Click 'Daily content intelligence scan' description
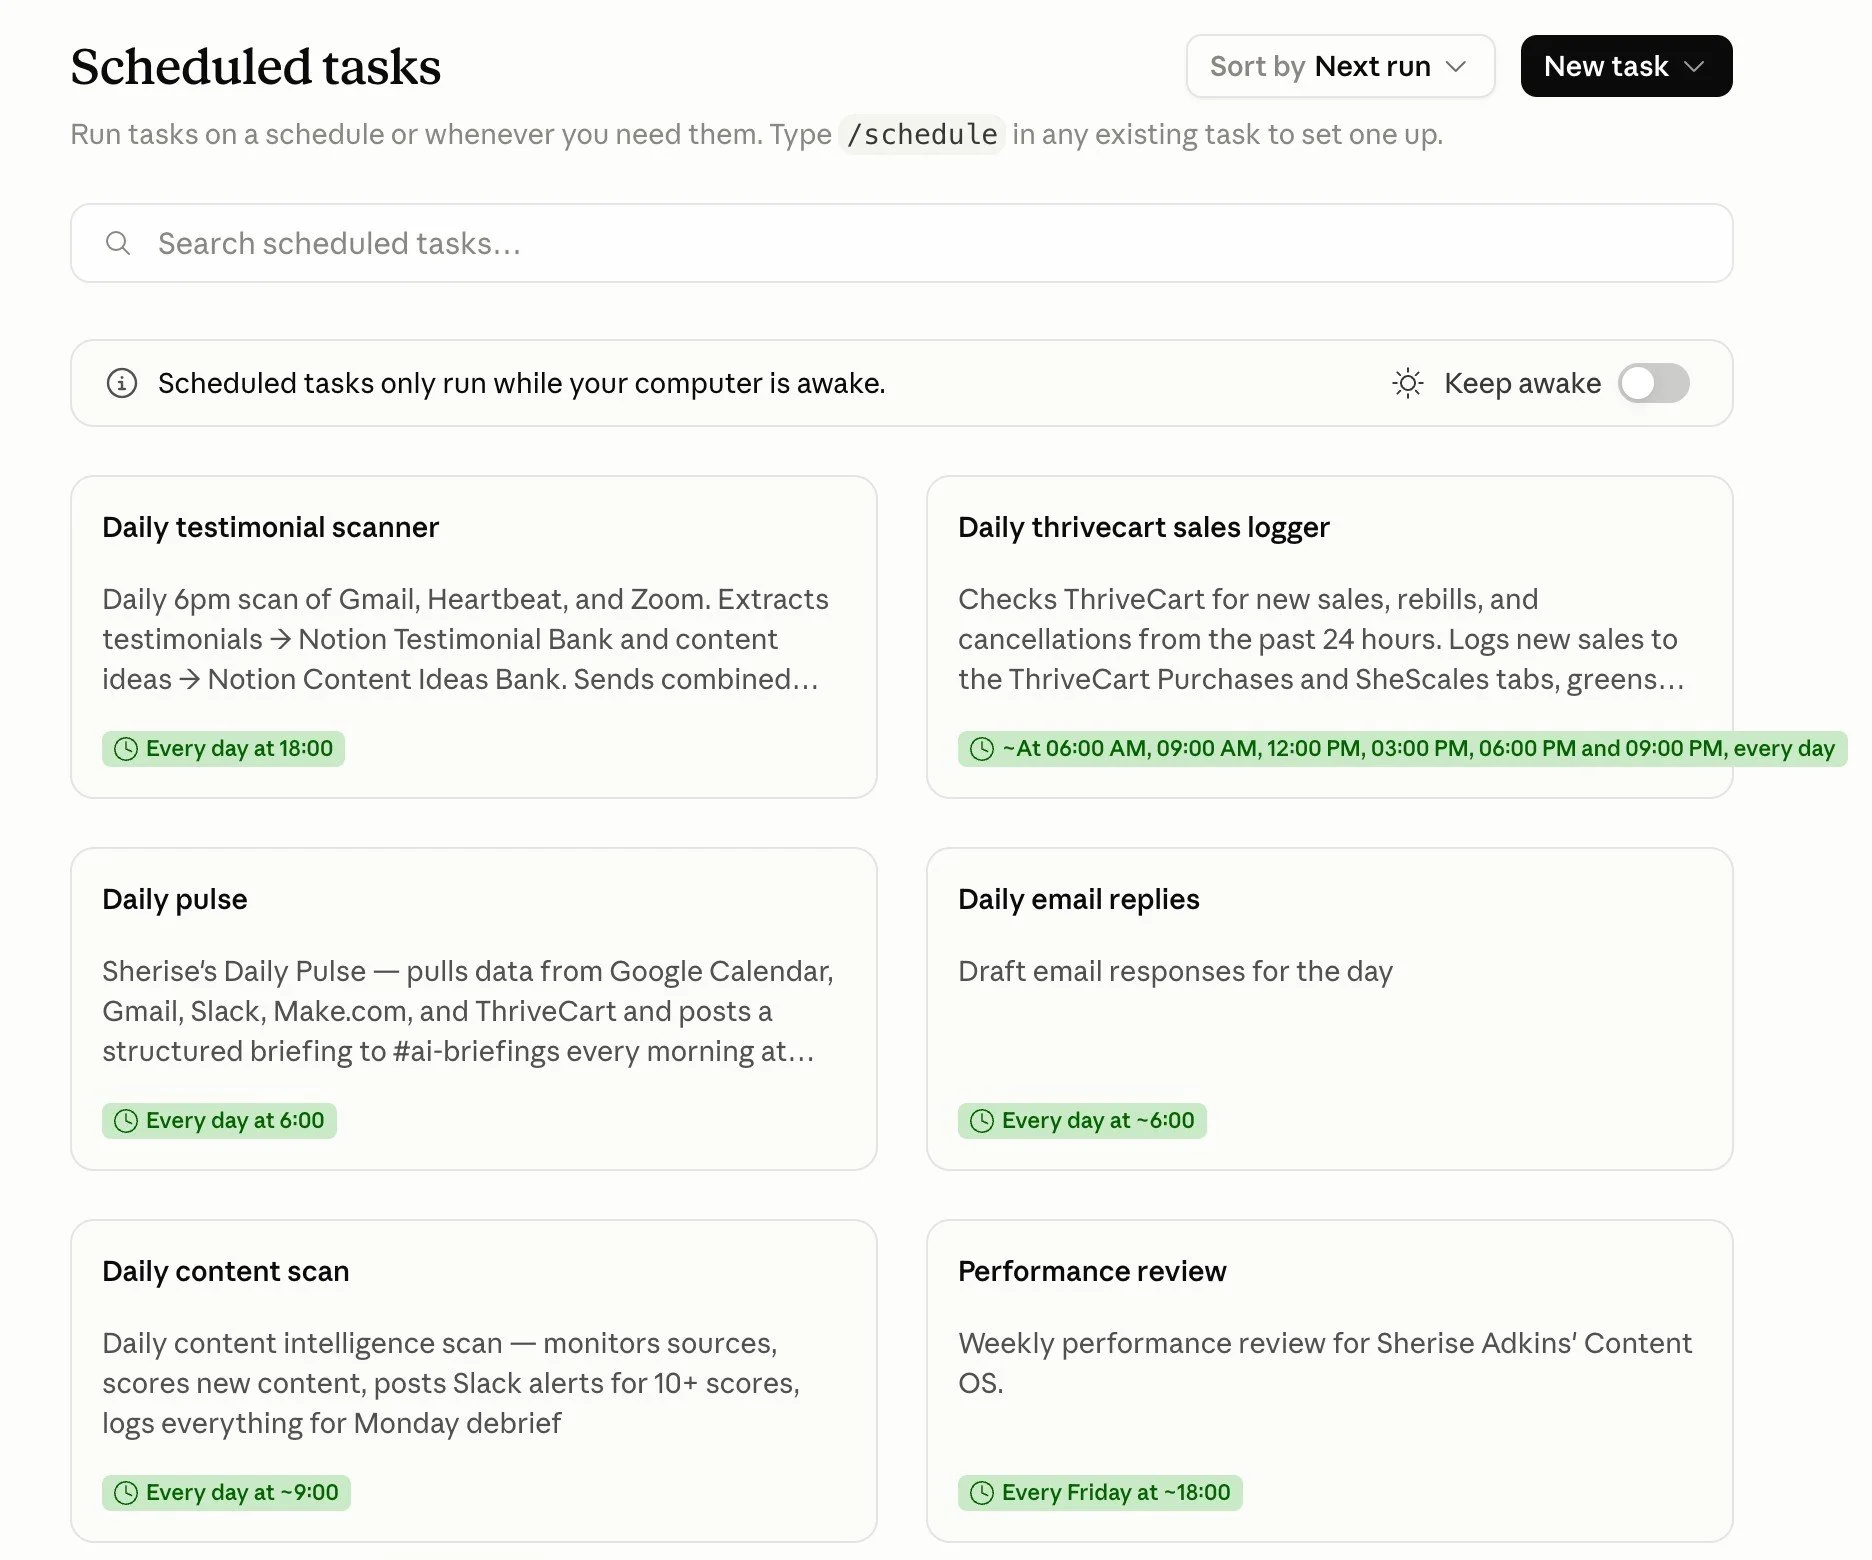The height and width of the screenshot is (1560, 1872). click(451, 1383)
